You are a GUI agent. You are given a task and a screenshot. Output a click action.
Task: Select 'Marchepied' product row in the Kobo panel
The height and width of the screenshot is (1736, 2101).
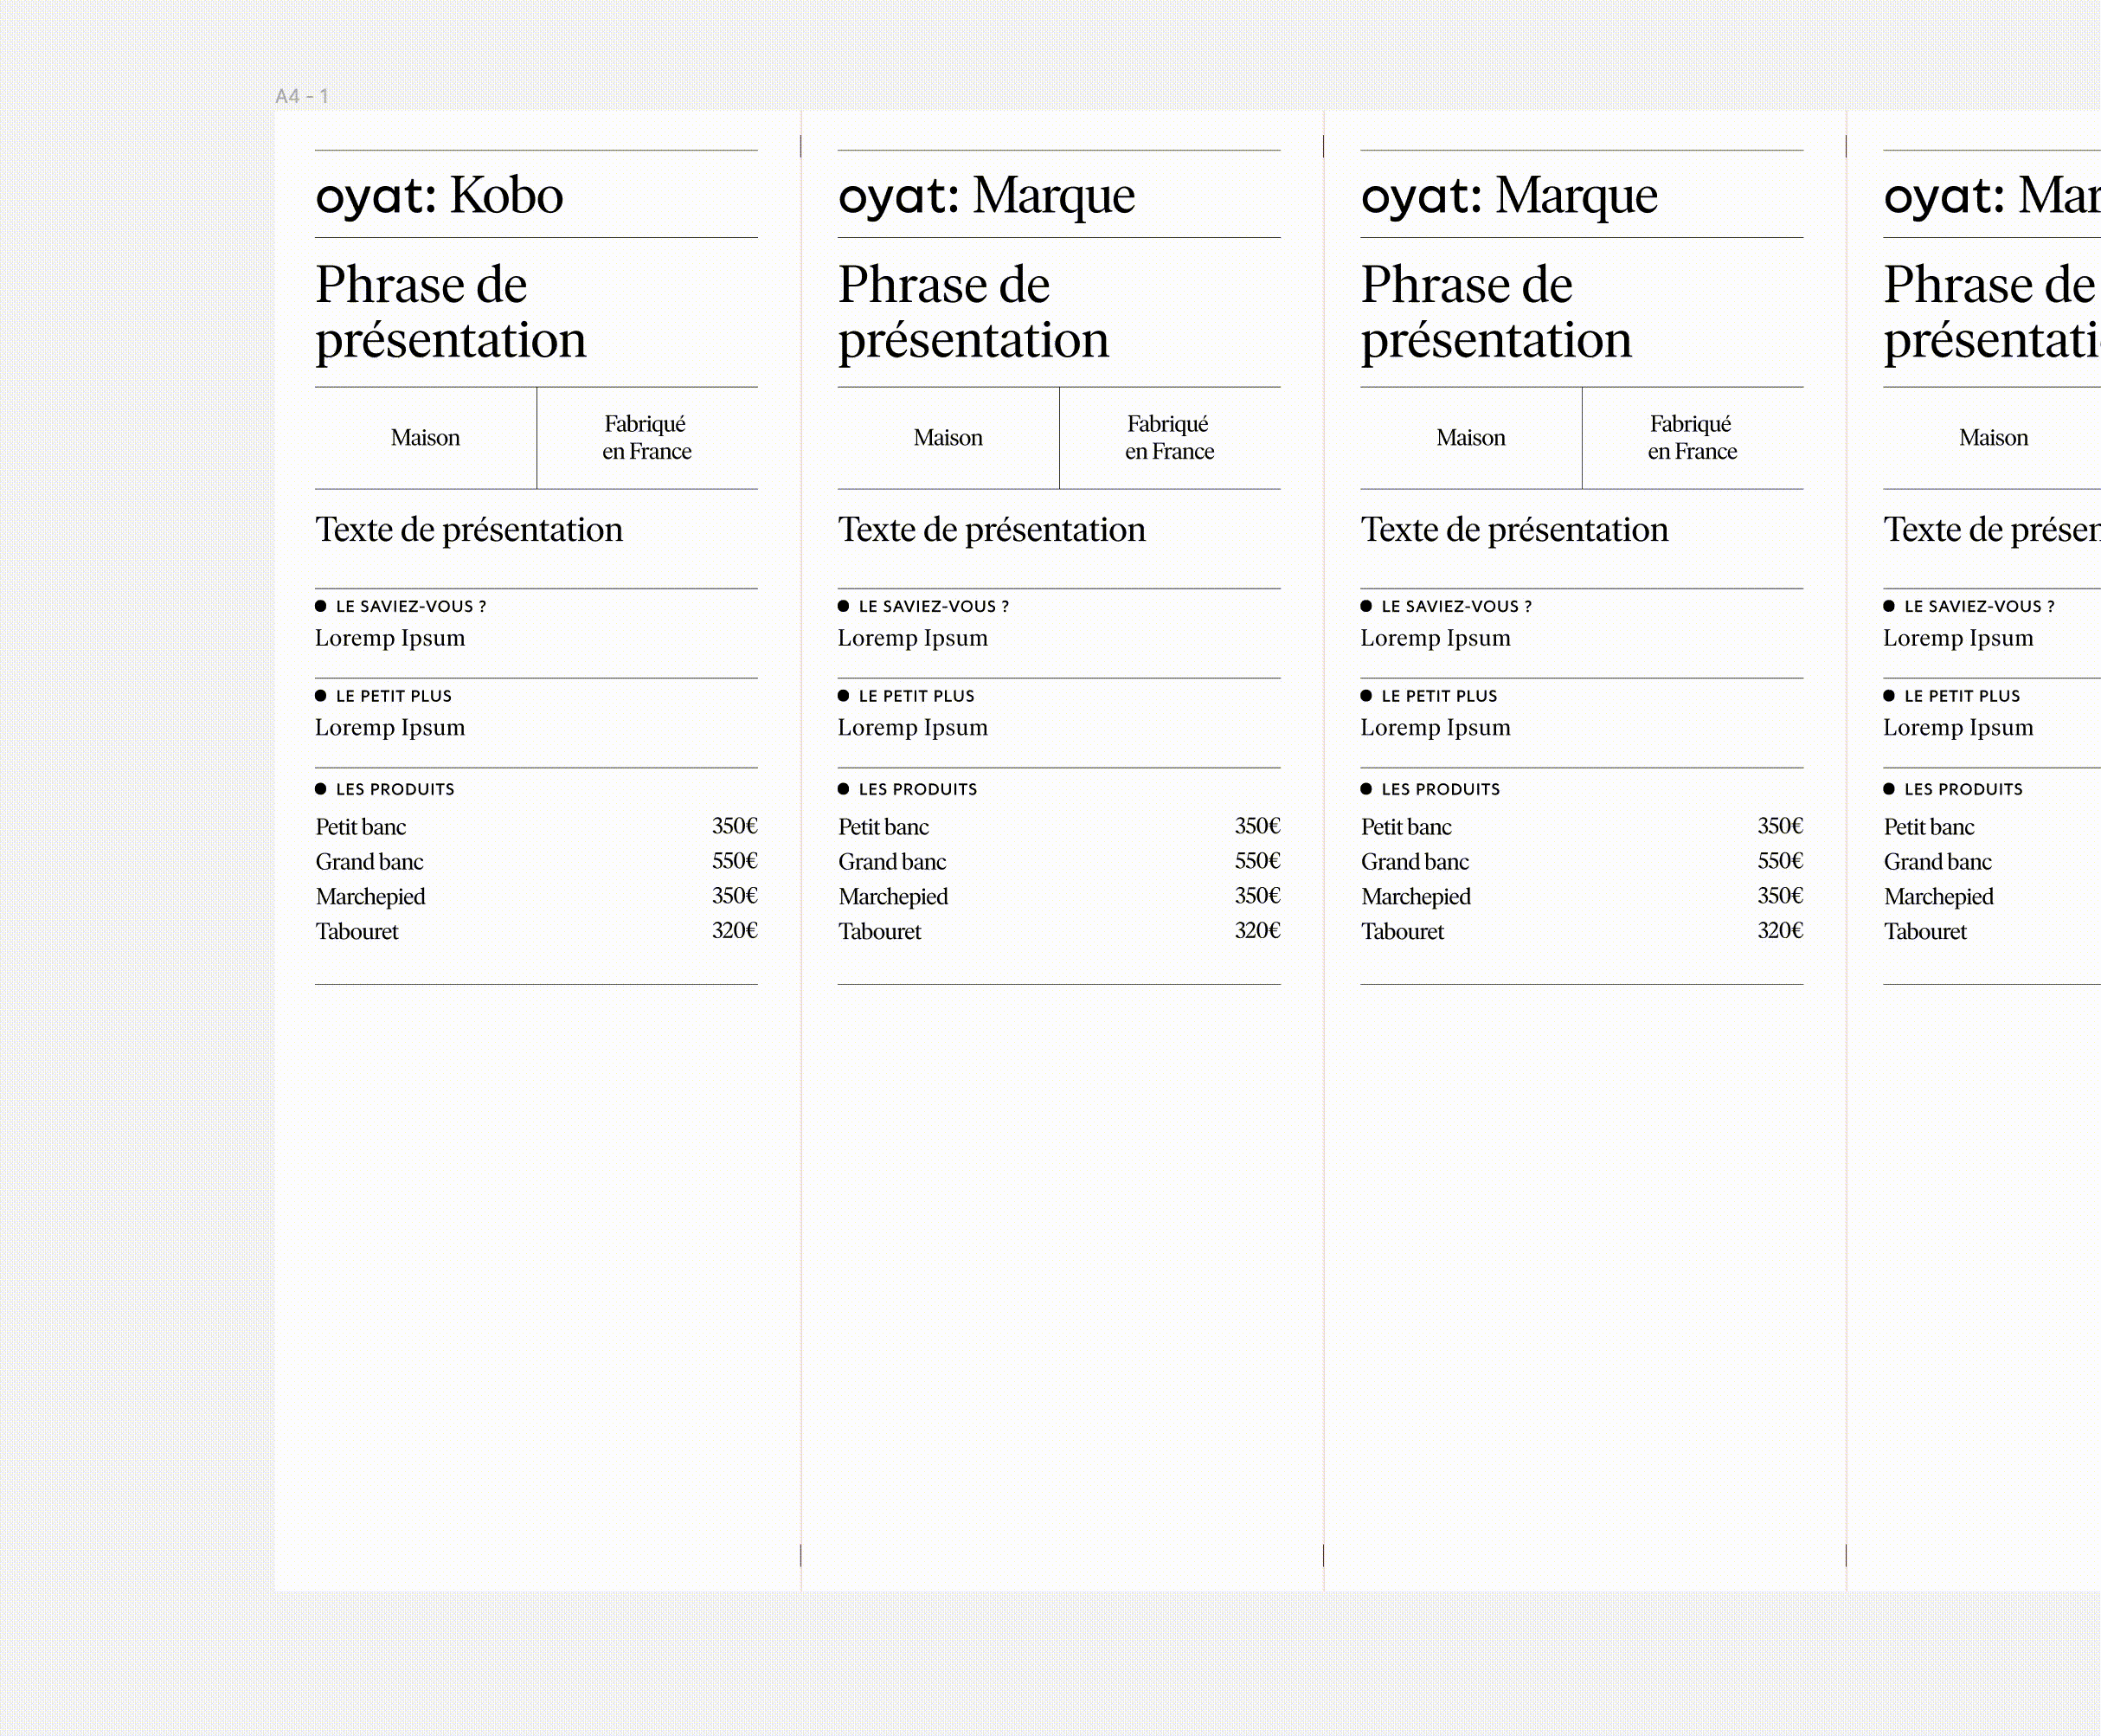click(371, 897)
